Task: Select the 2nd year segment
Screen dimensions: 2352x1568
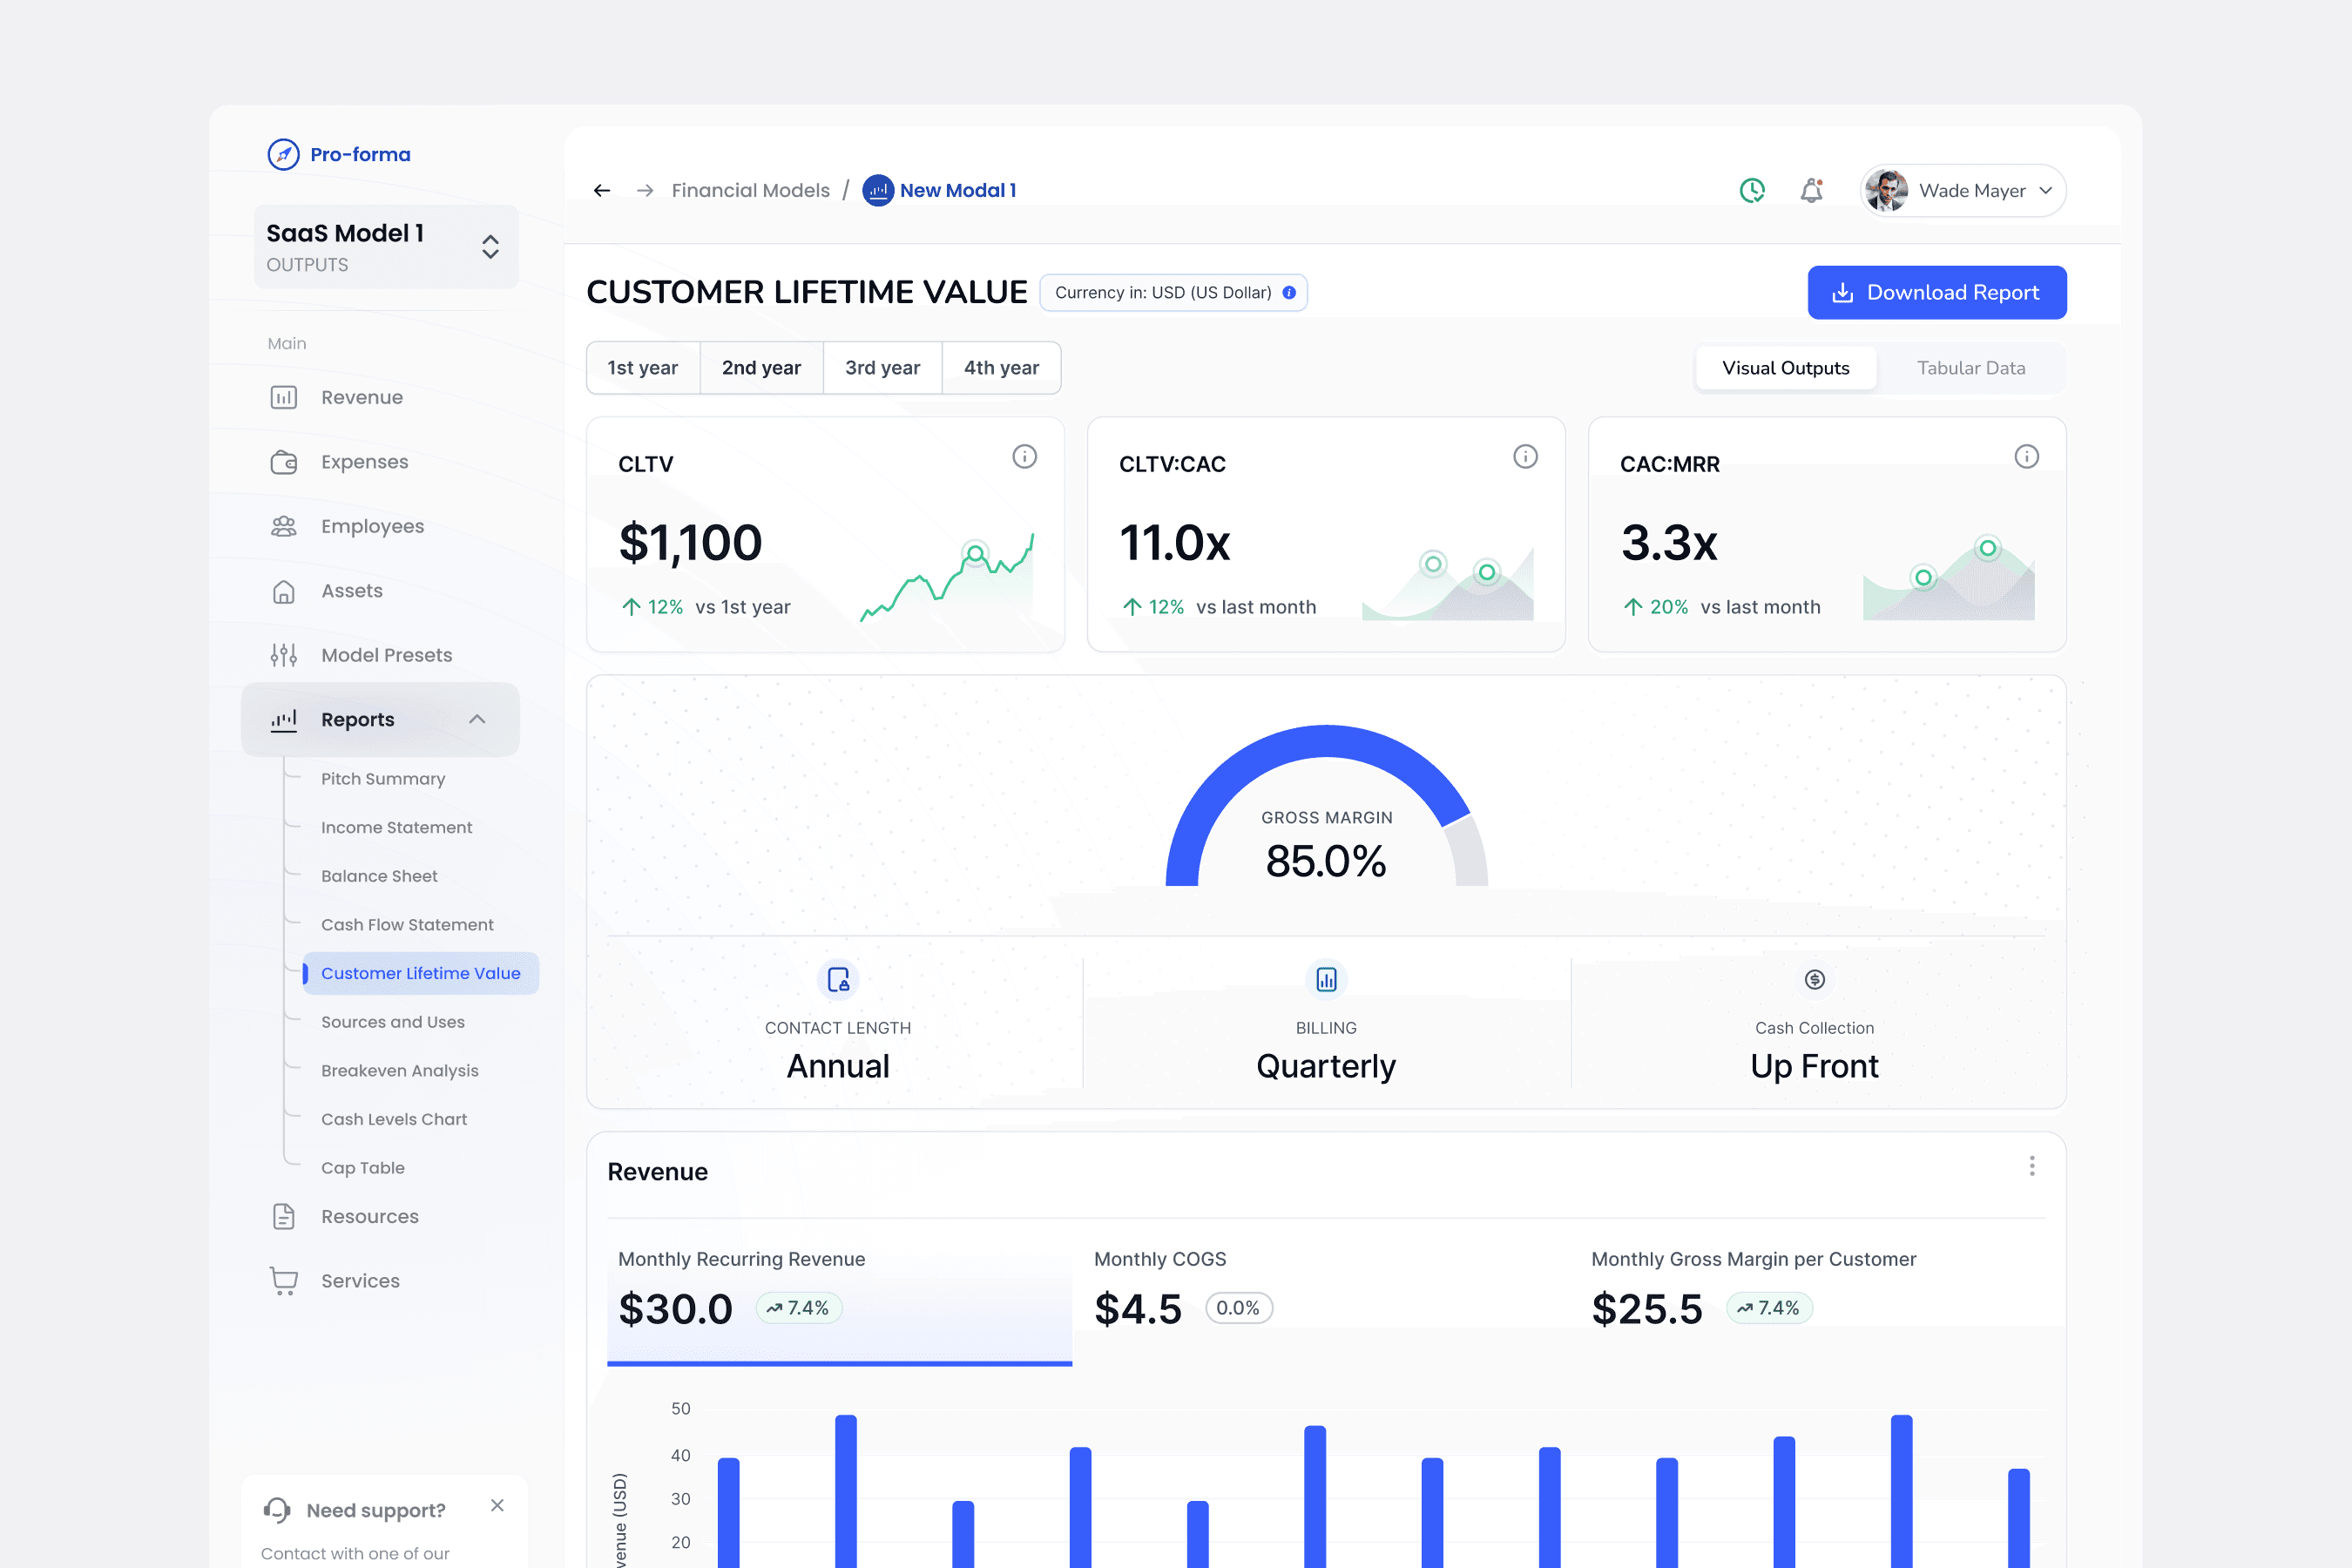Action: point(761,368)
